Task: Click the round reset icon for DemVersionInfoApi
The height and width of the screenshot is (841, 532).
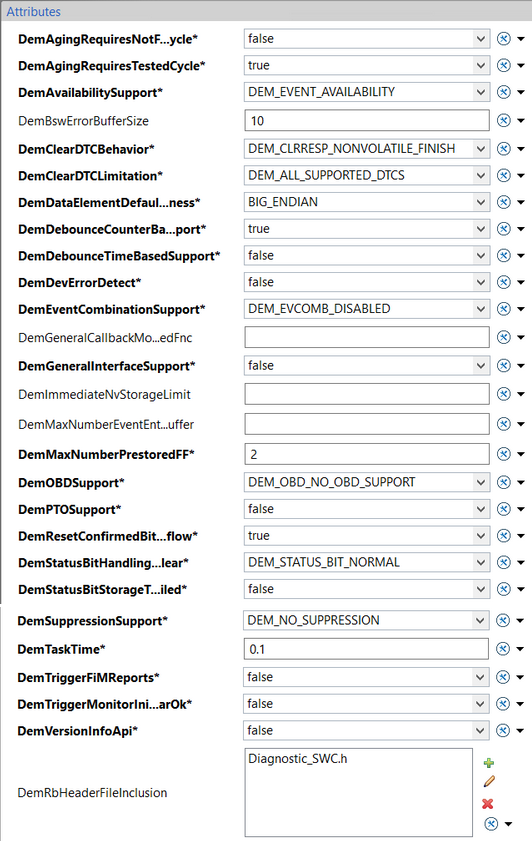Action: pyautogui.click(x=503, y=731)
